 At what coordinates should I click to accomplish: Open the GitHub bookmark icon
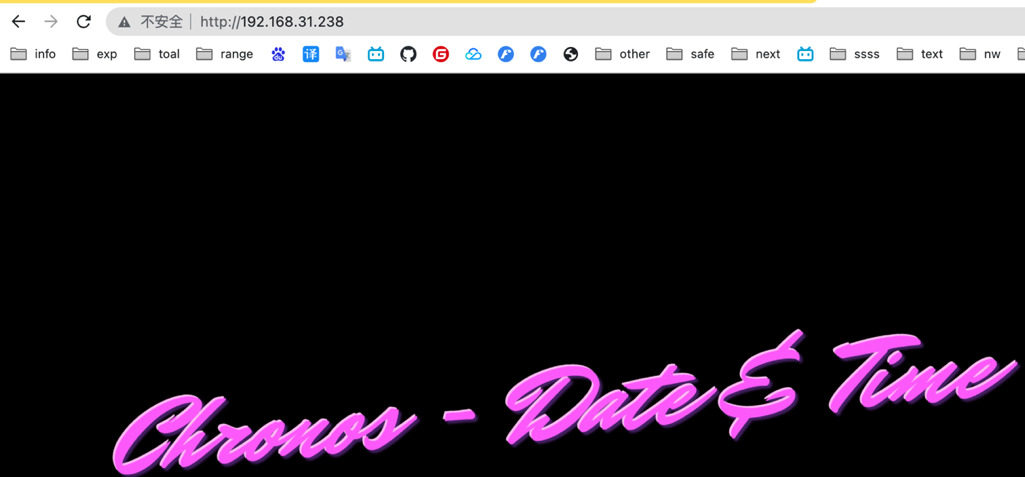(x=408, y=54)
